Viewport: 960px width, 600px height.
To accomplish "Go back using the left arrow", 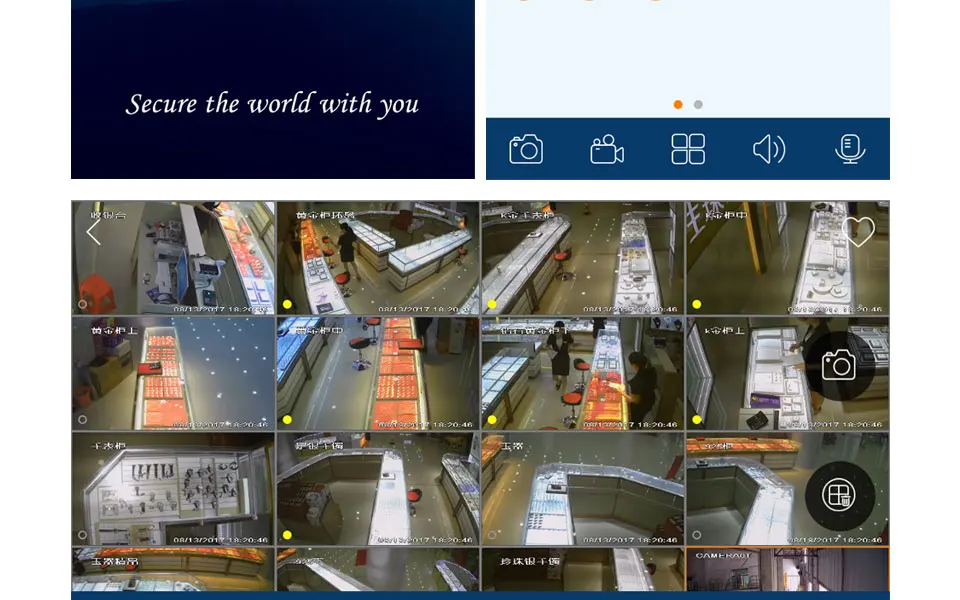I will click(93, 232).
